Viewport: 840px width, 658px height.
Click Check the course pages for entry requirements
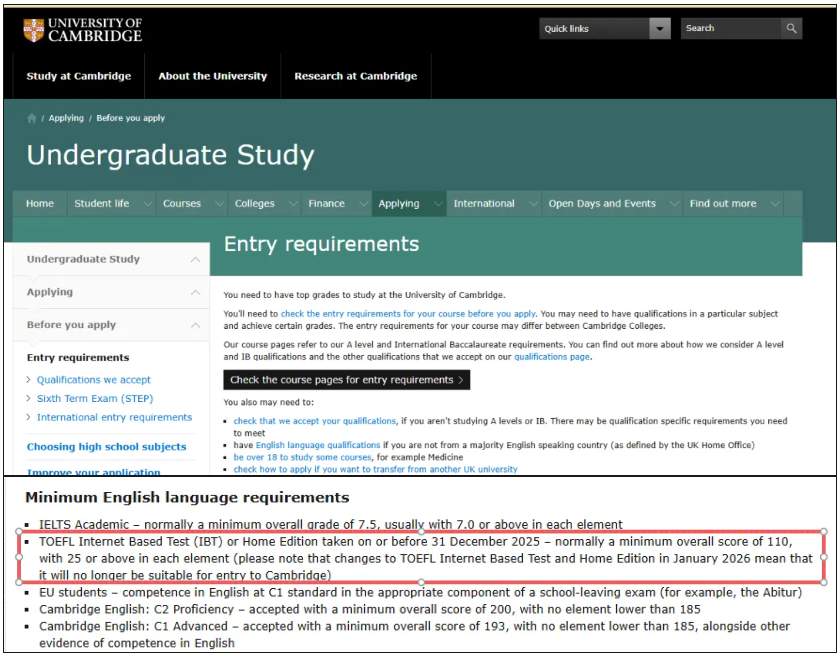[346, 380]
